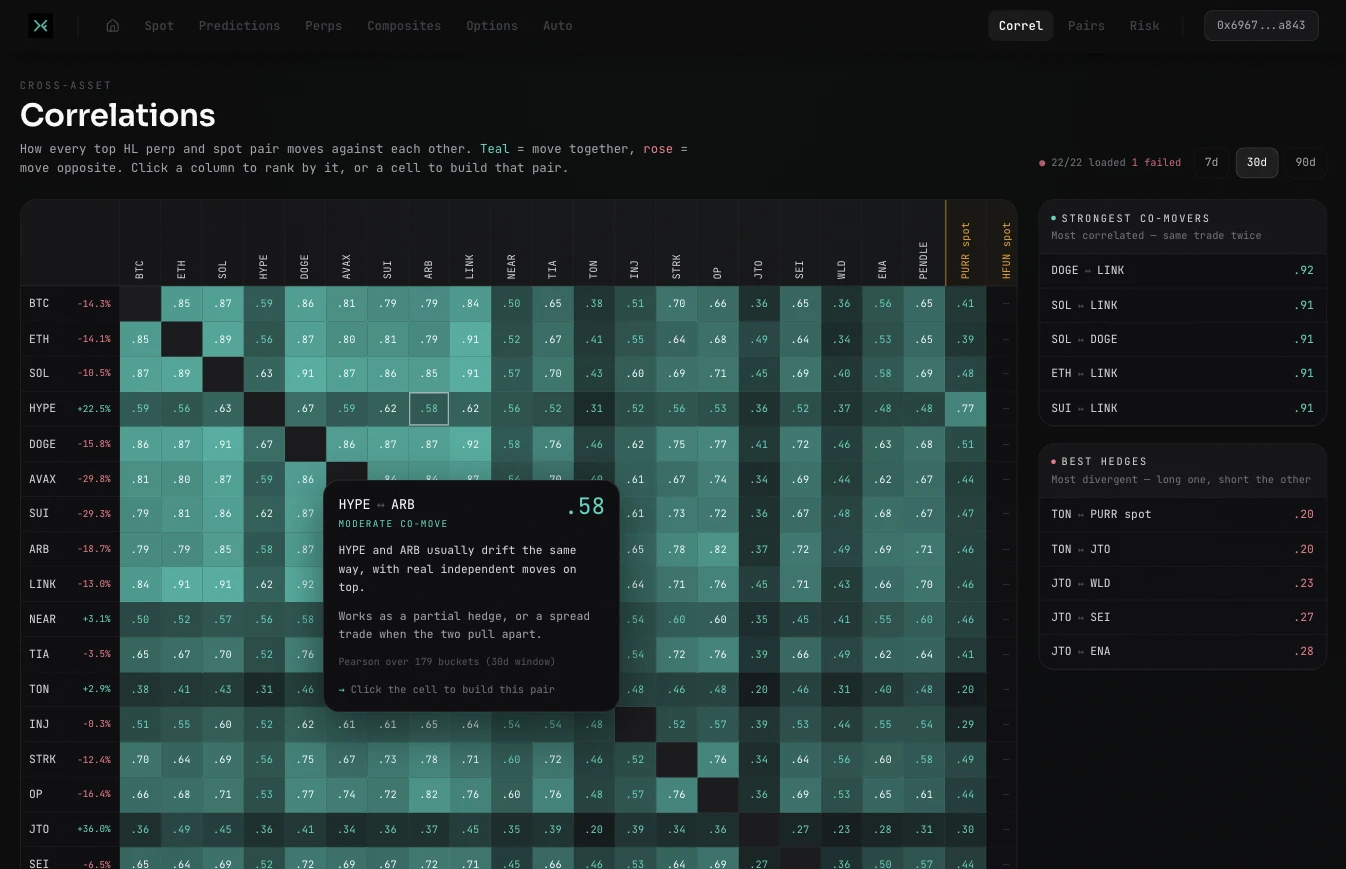Rank by the TON column header
Screen dimensions: 1346x869
tap(594, 243)
